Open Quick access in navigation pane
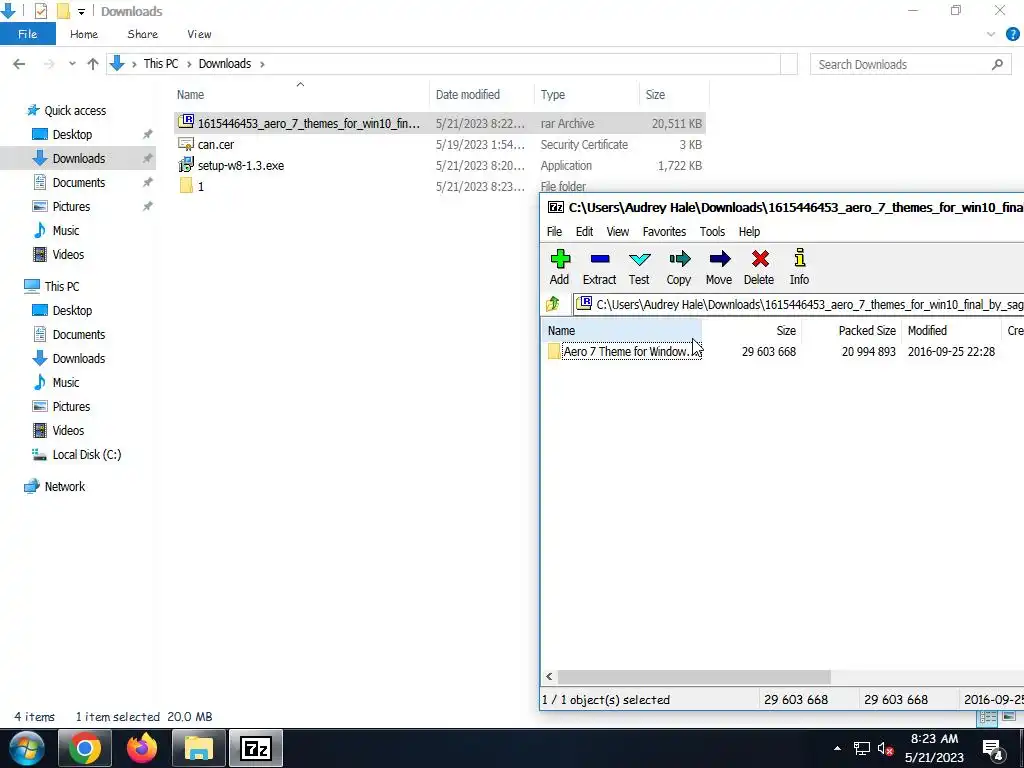The width and height of the screenshot is (1024, 768). click(75, 110)
